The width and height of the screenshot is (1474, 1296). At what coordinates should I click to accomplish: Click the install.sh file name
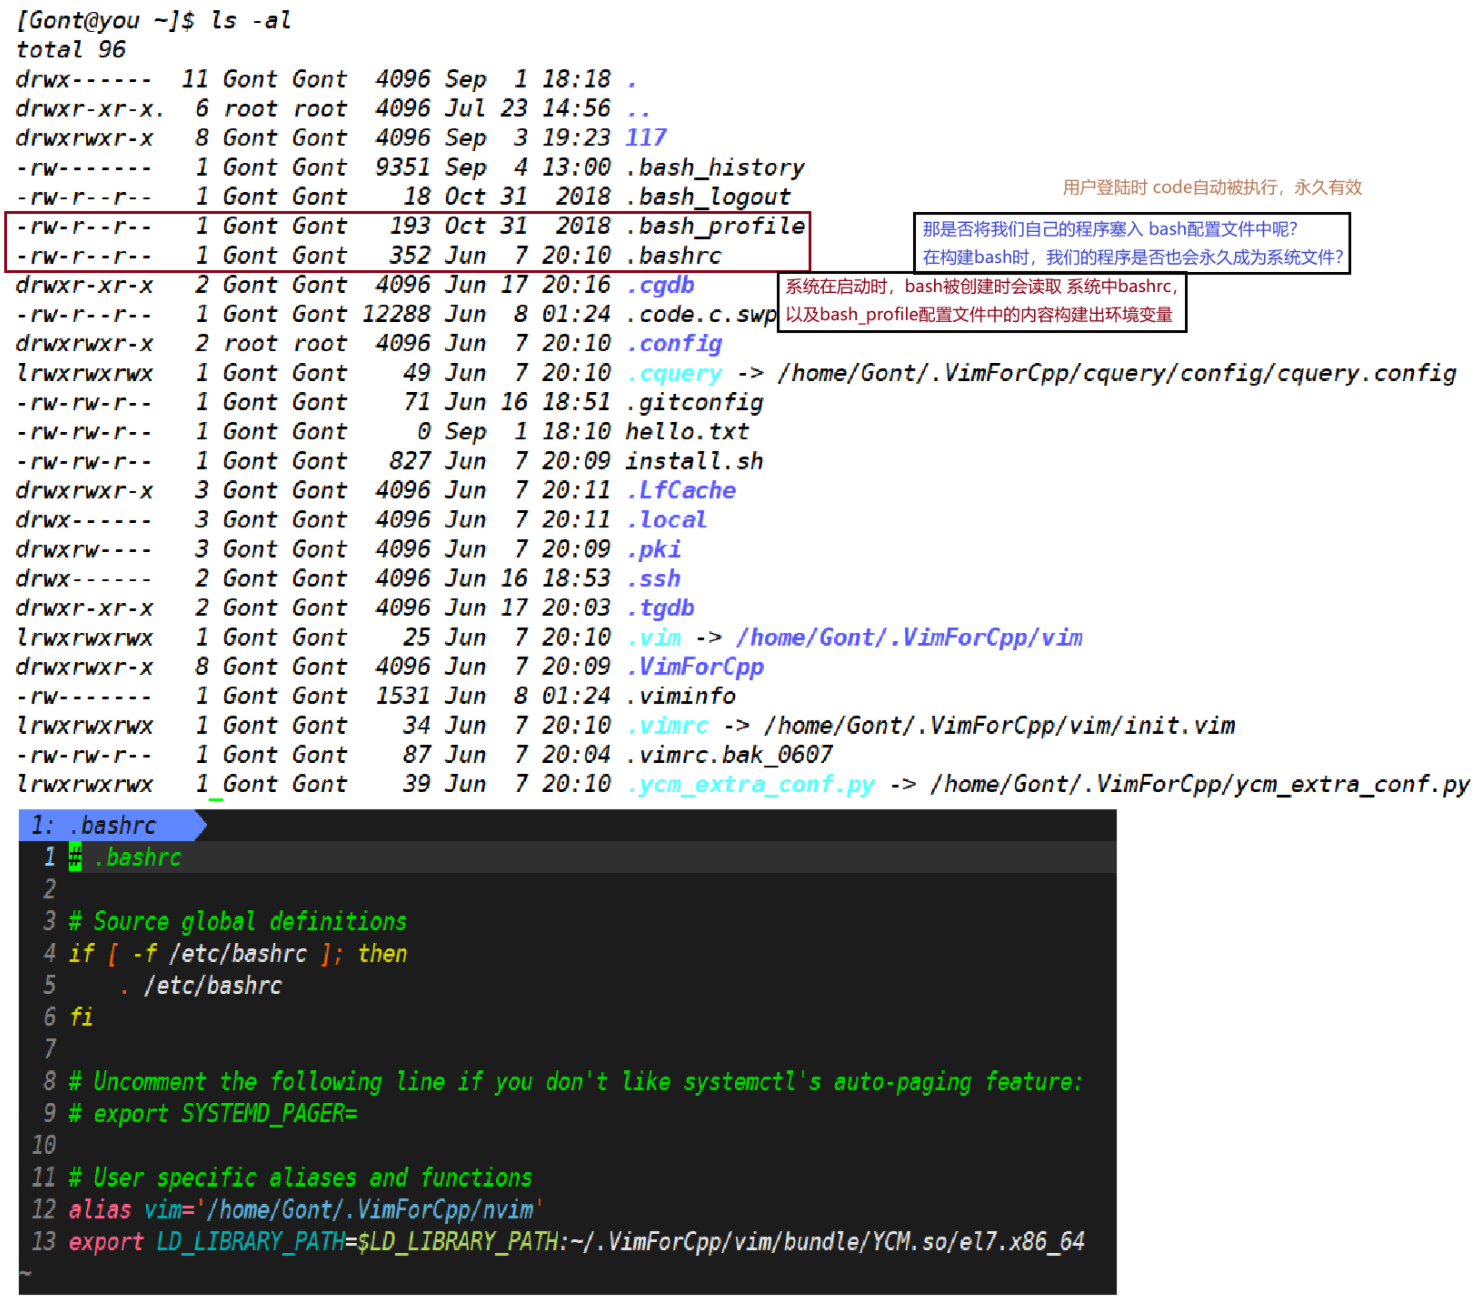(695, 461)
